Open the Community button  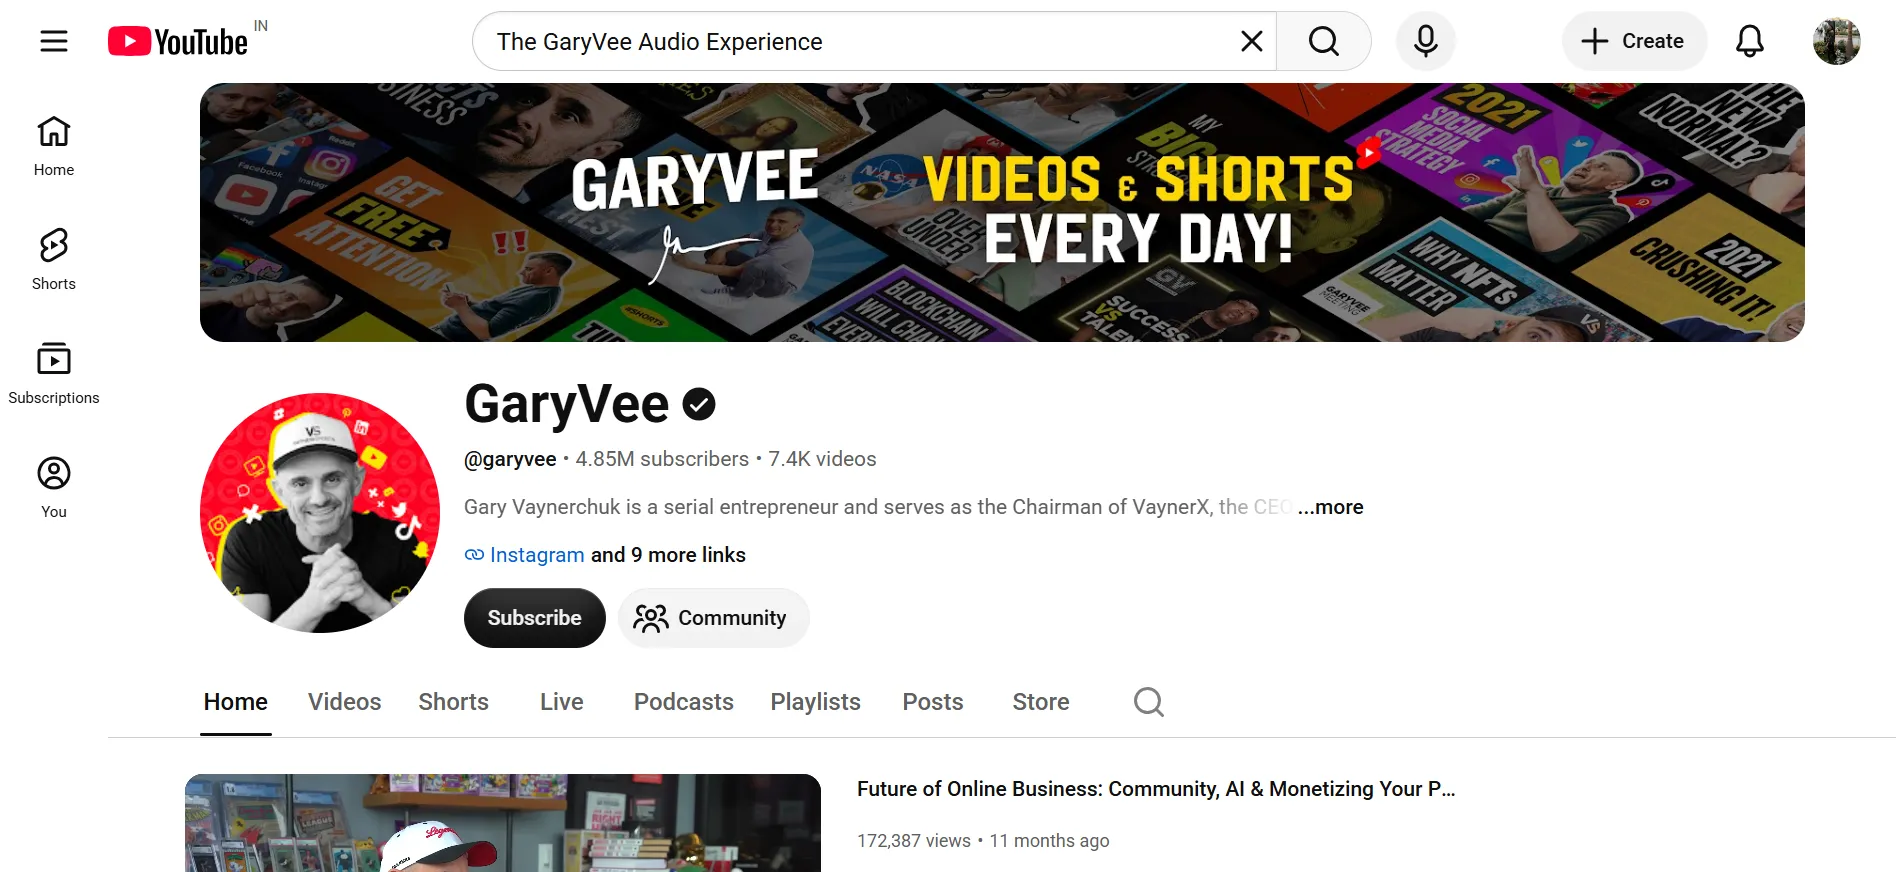pyautogui.click(x=713, y=618)
